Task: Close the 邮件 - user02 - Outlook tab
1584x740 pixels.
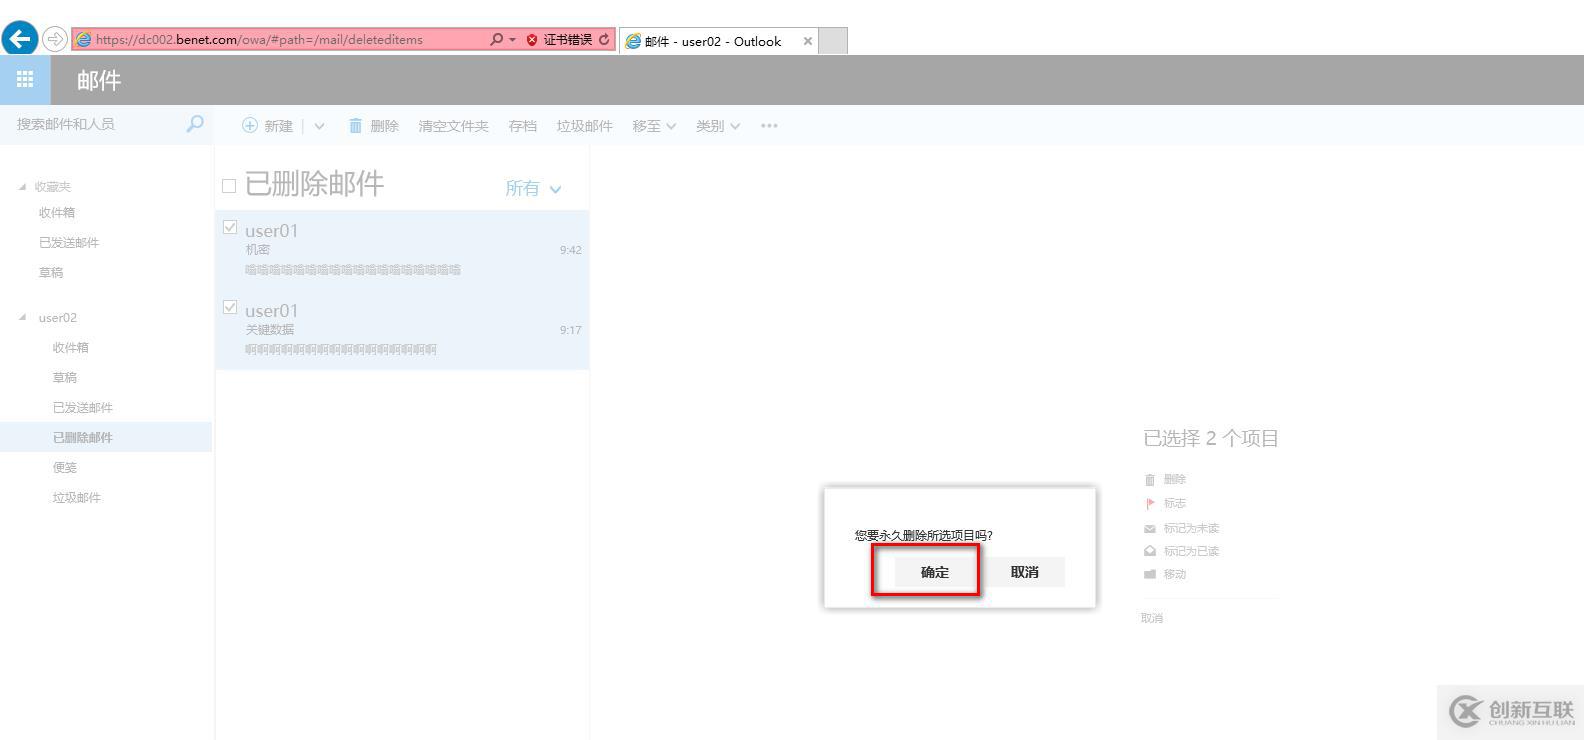Action: (807, 41)
